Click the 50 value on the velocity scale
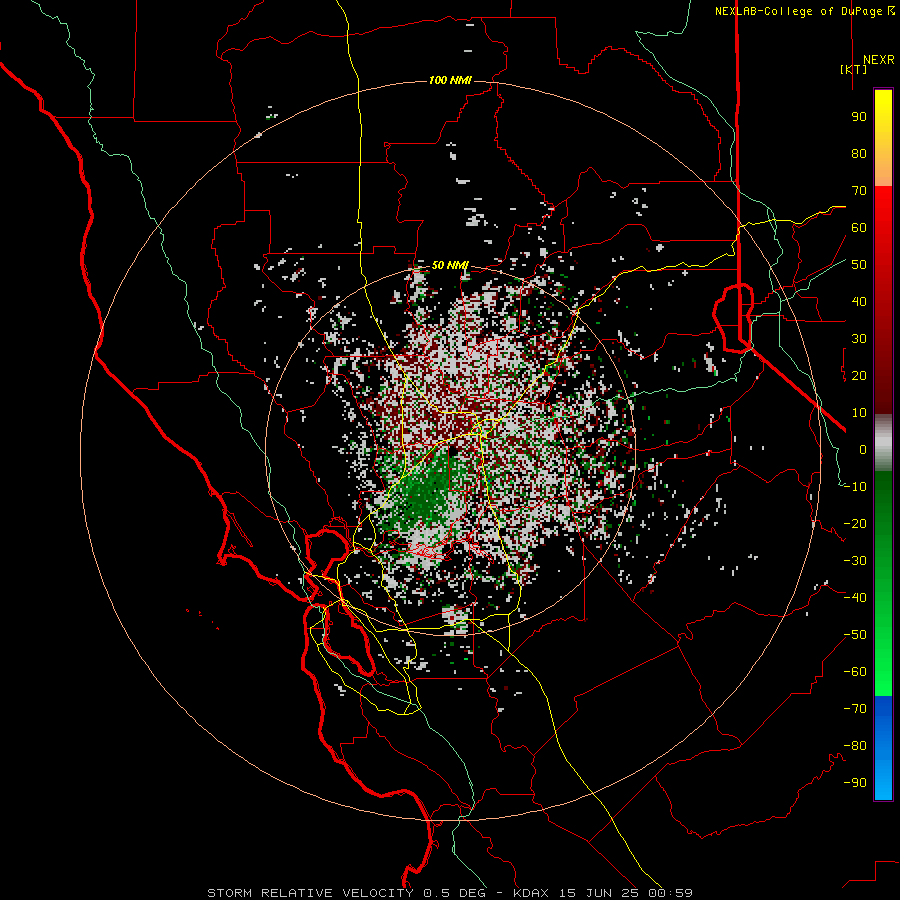This screenshot has height=900, width=900. point(859,265)
